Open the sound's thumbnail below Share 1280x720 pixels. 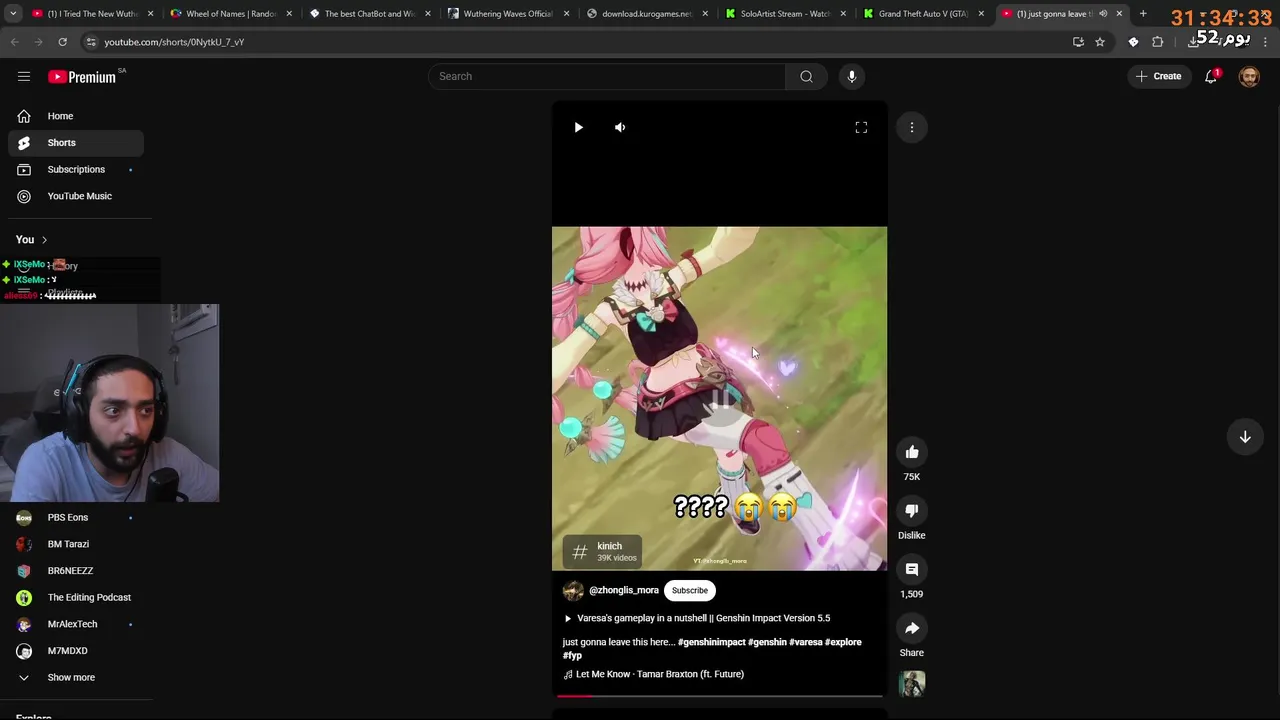(912, 684)
